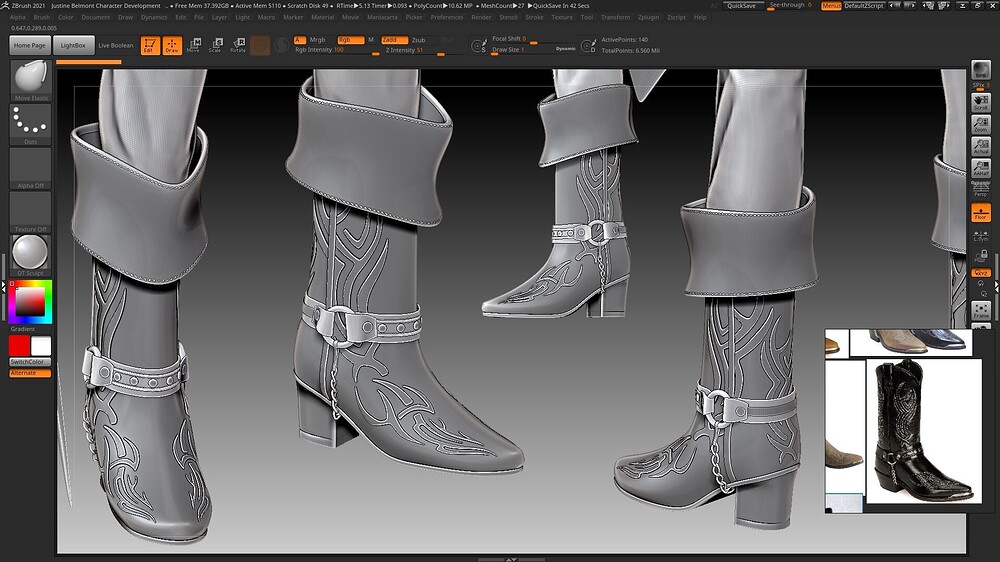Screen dimensions: 1000x562
Task: Open the Alpha Off selector
Action: (31, 168)
